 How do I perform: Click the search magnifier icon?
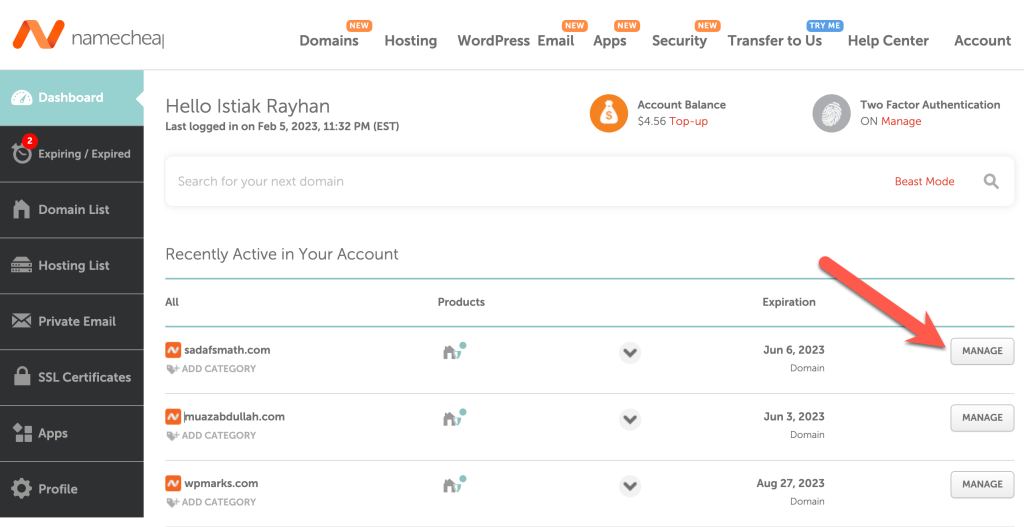(991, 181)
